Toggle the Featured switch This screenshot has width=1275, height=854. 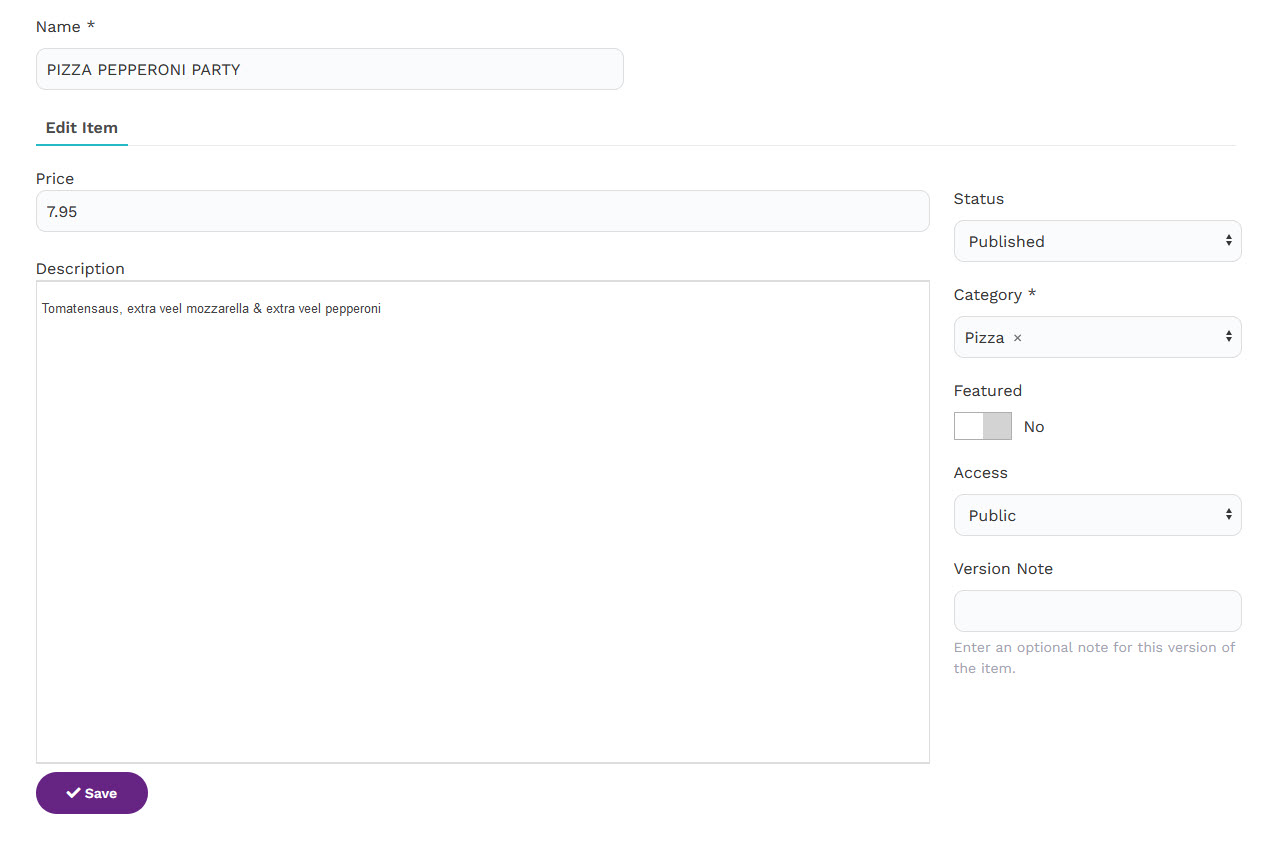[982, 426]
